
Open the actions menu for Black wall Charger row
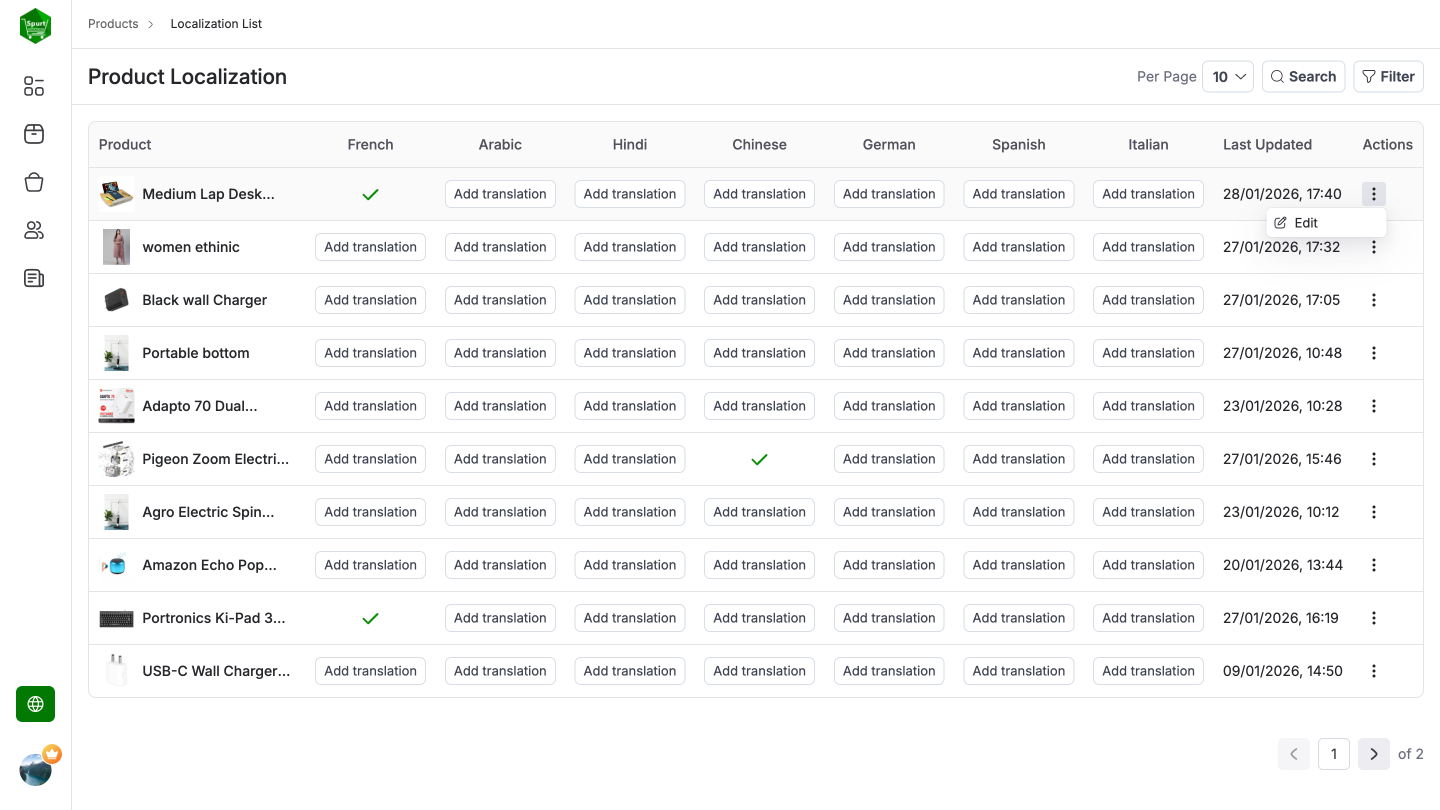click(x=1373, y=299)
